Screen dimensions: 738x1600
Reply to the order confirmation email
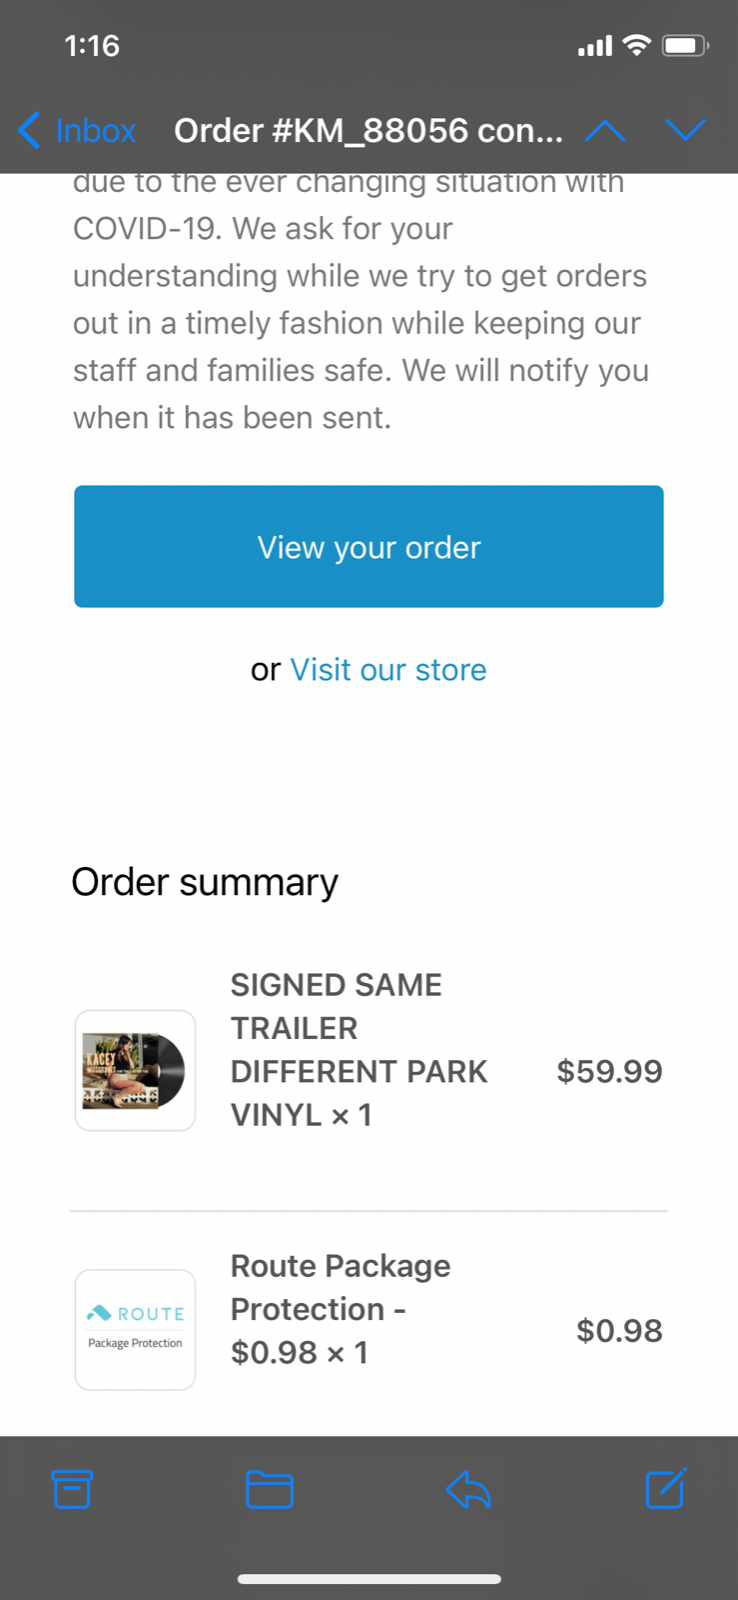coord(468,1489)
